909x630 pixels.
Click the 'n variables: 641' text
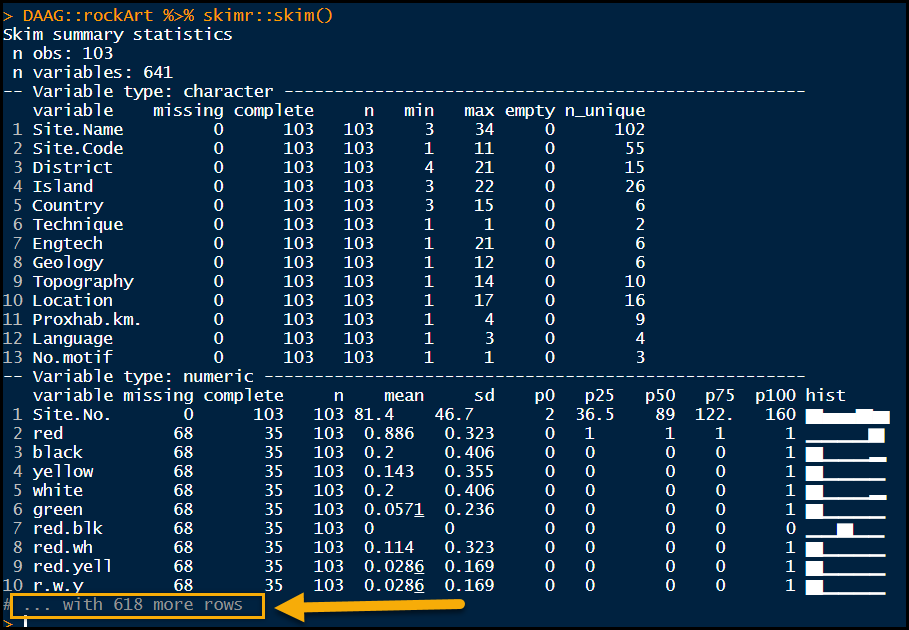pos(90,71)
